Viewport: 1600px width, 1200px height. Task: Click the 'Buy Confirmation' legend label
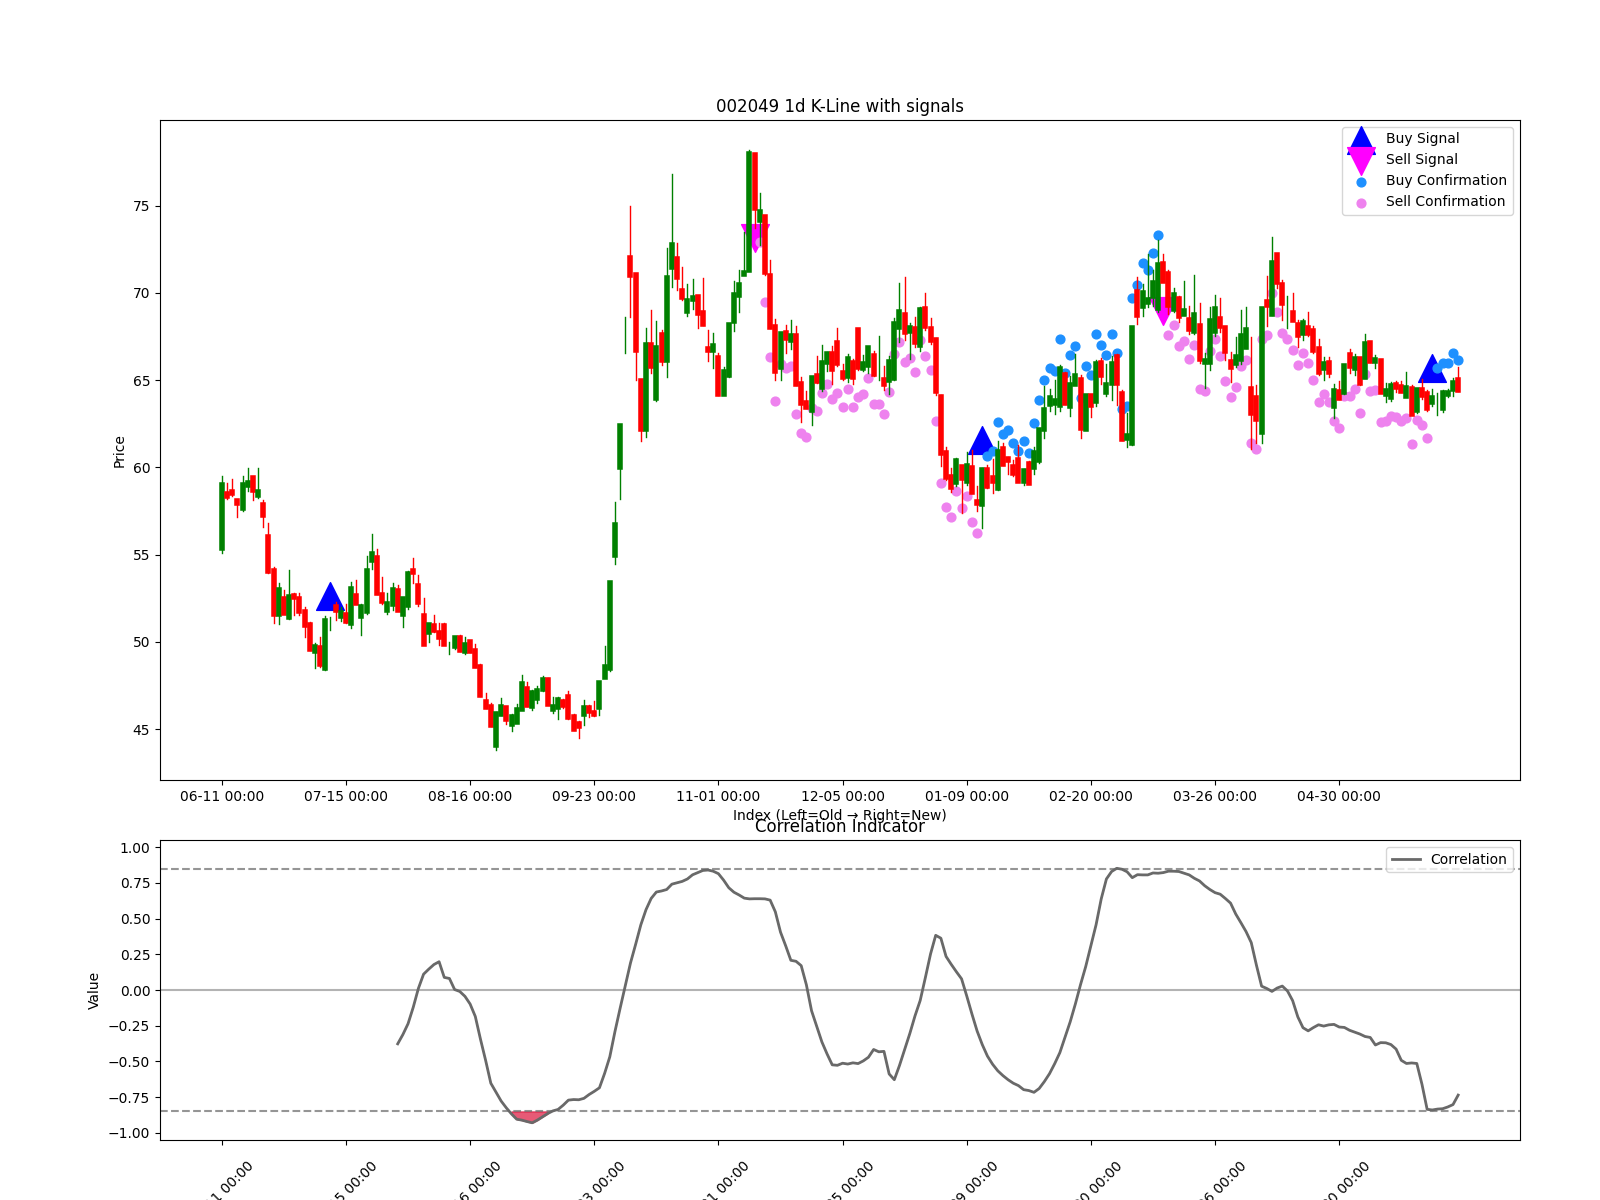1446,181
